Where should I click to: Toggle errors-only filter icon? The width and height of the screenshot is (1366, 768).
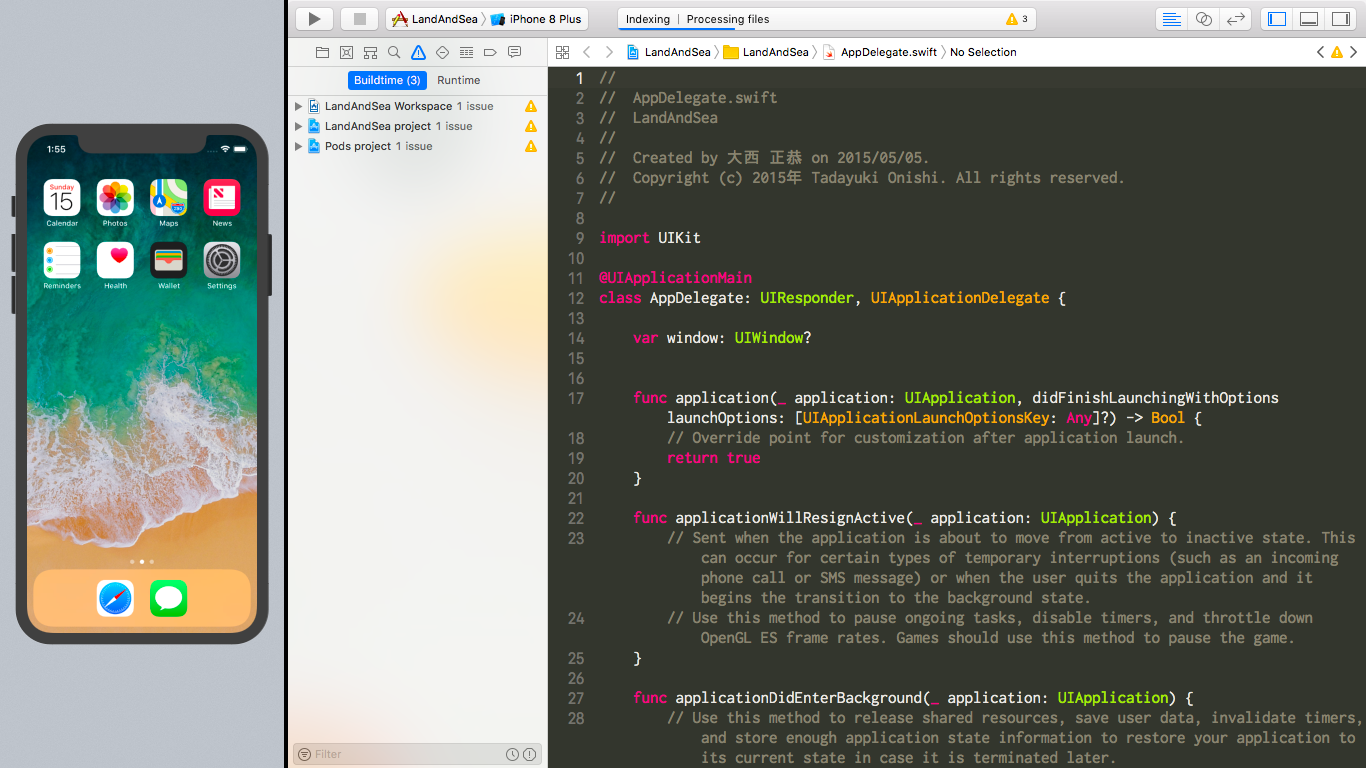click(x=530, y=754)
